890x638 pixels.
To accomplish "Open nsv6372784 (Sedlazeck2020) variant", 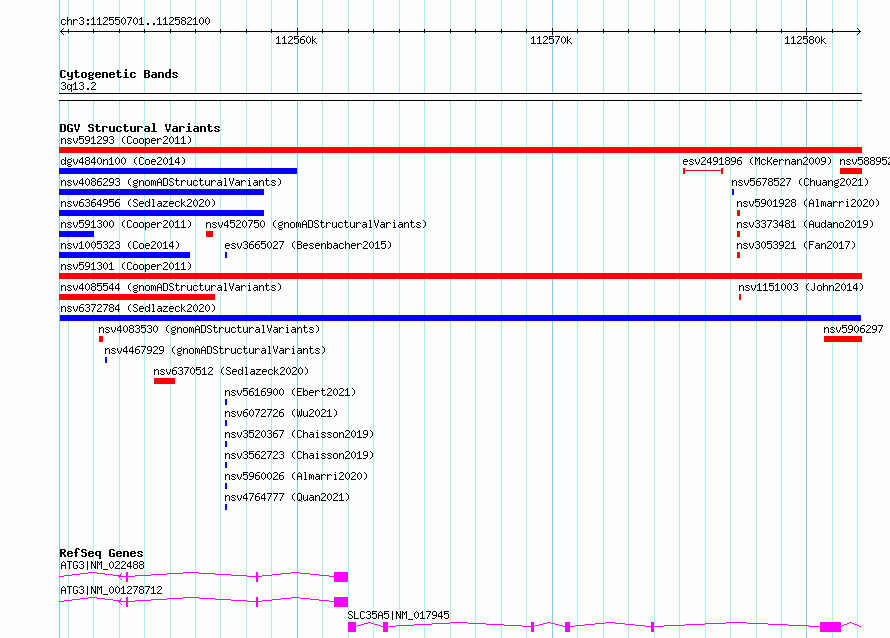I will (x=138, y=308).
